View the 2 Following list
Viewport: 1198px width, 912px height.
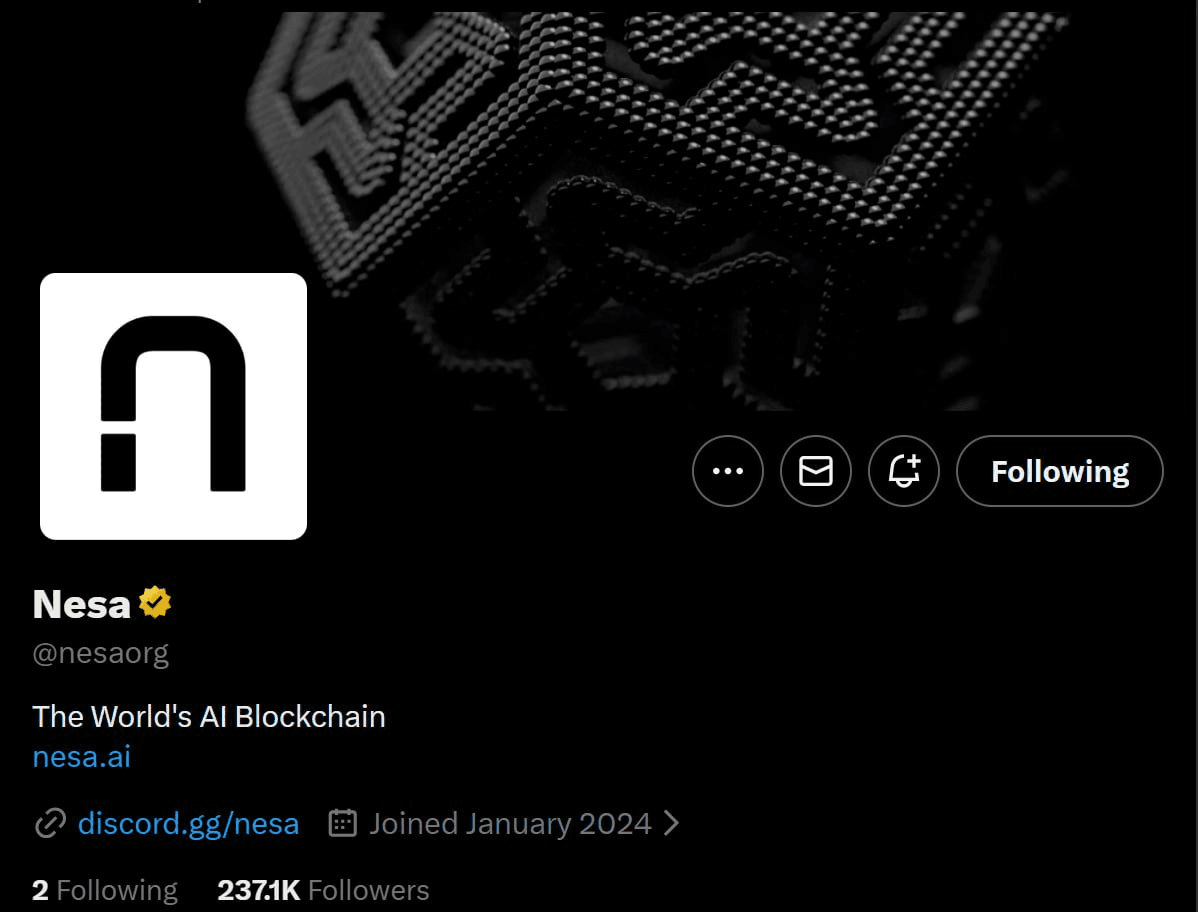click(105, 890)
